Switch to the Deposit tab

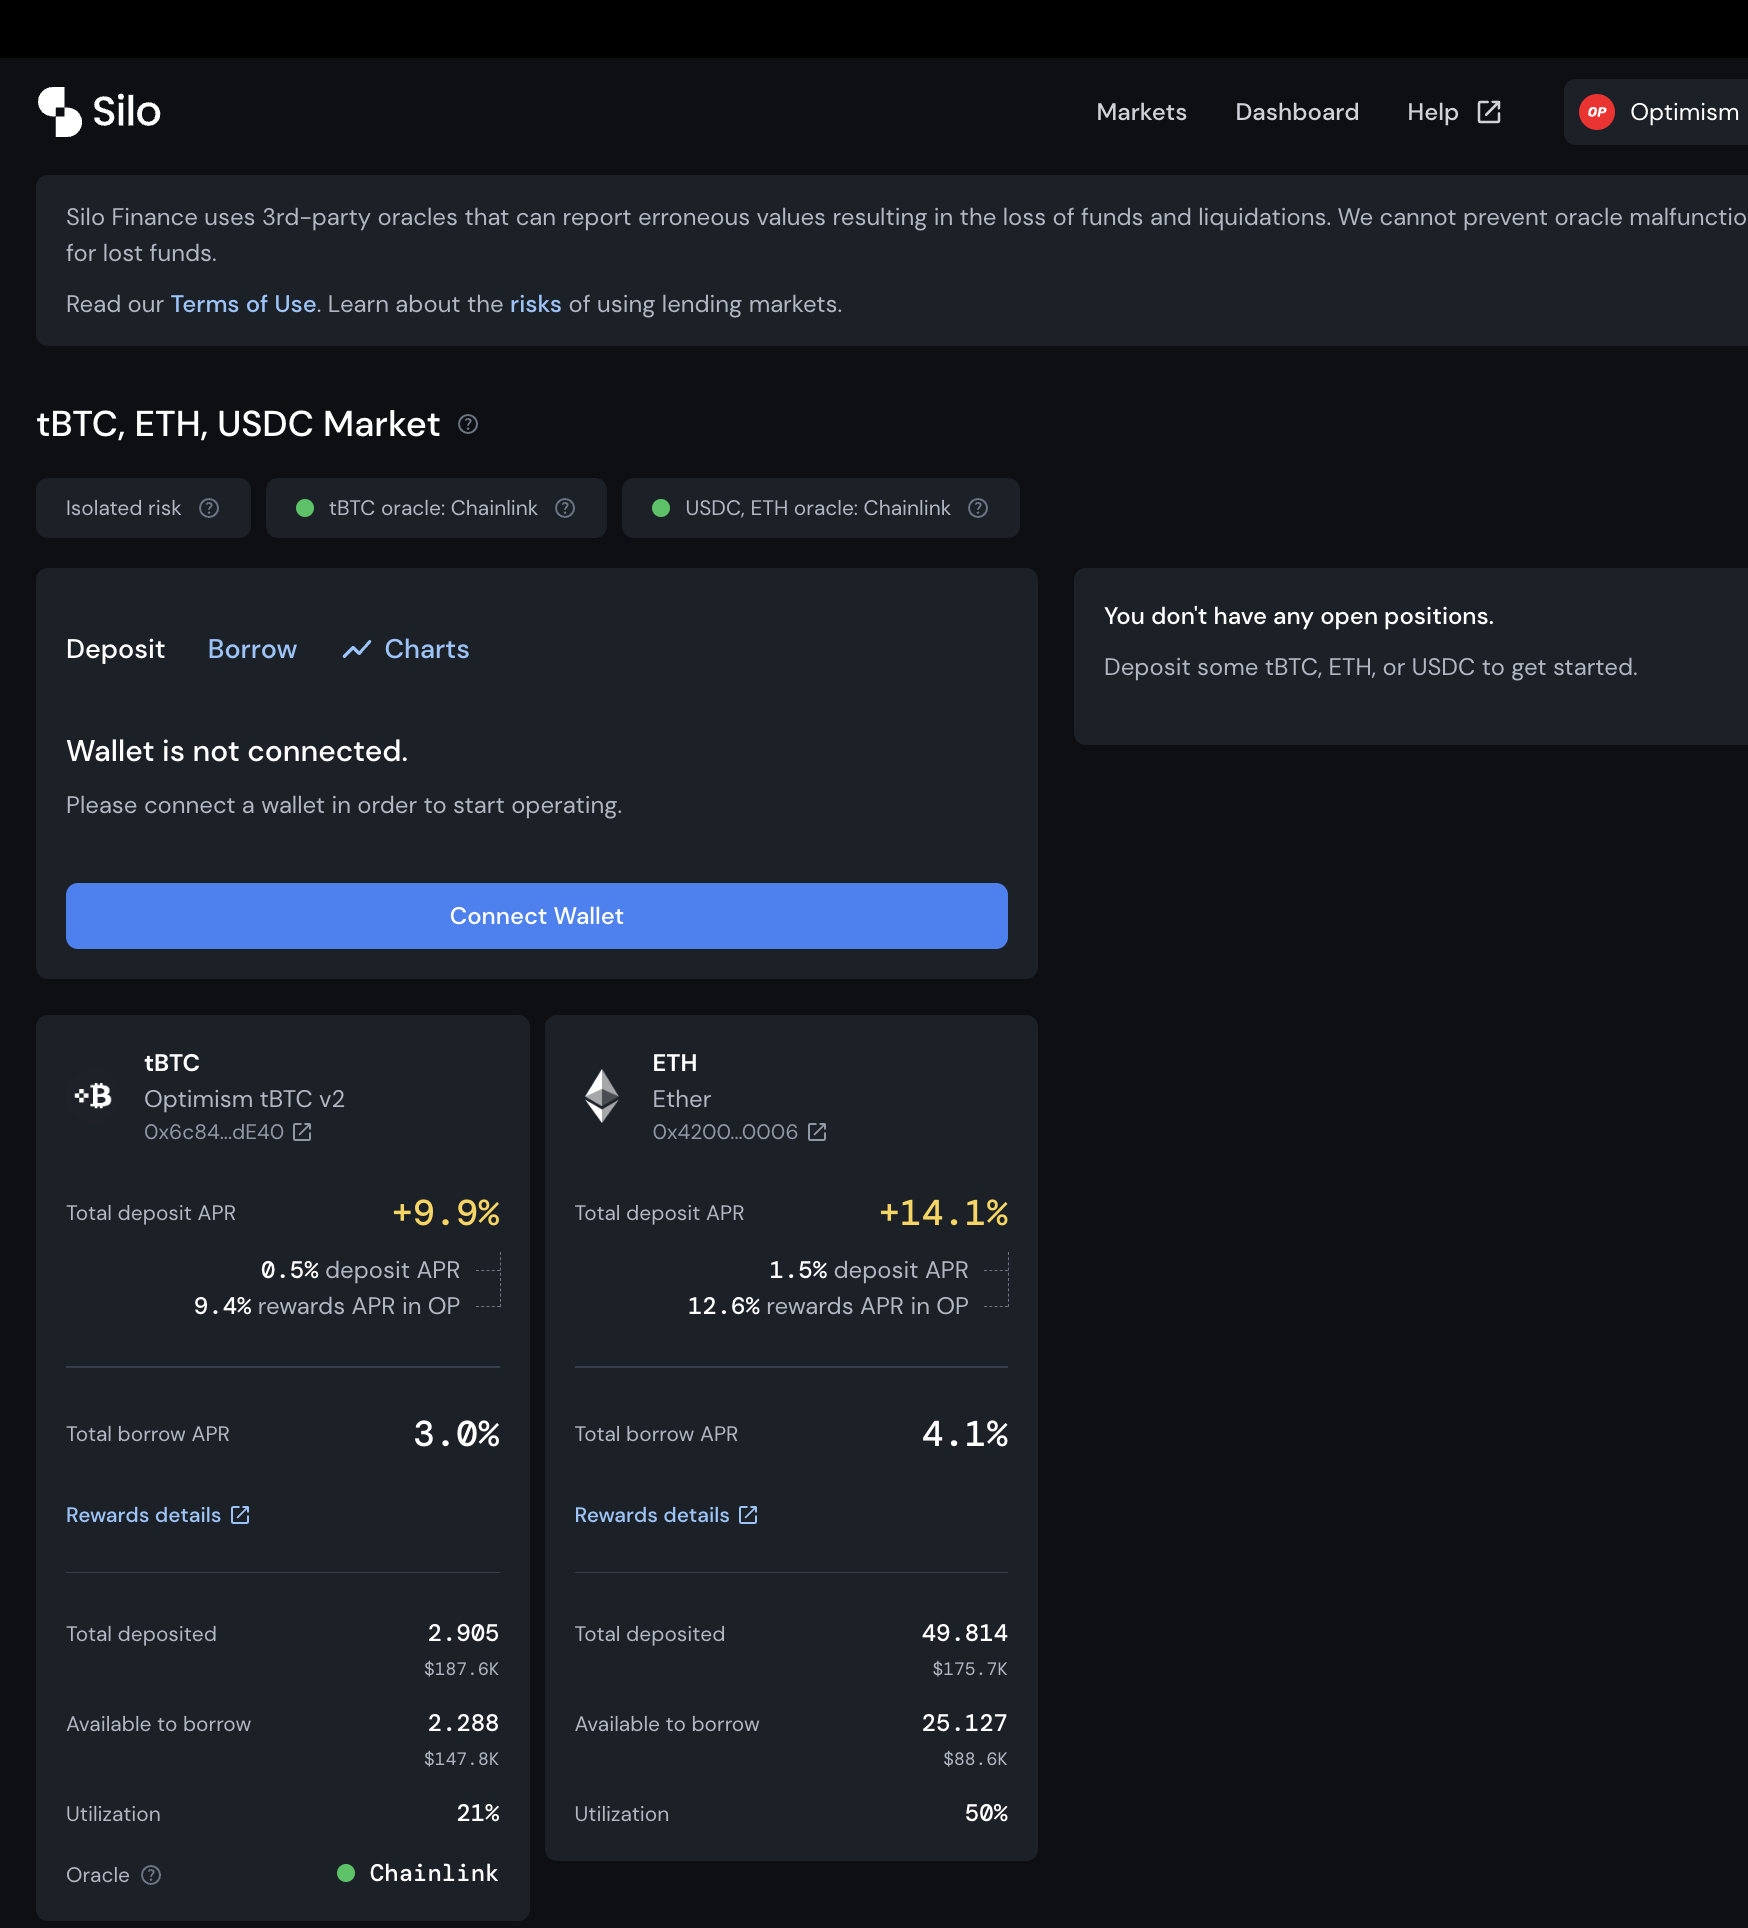[115, 649]
